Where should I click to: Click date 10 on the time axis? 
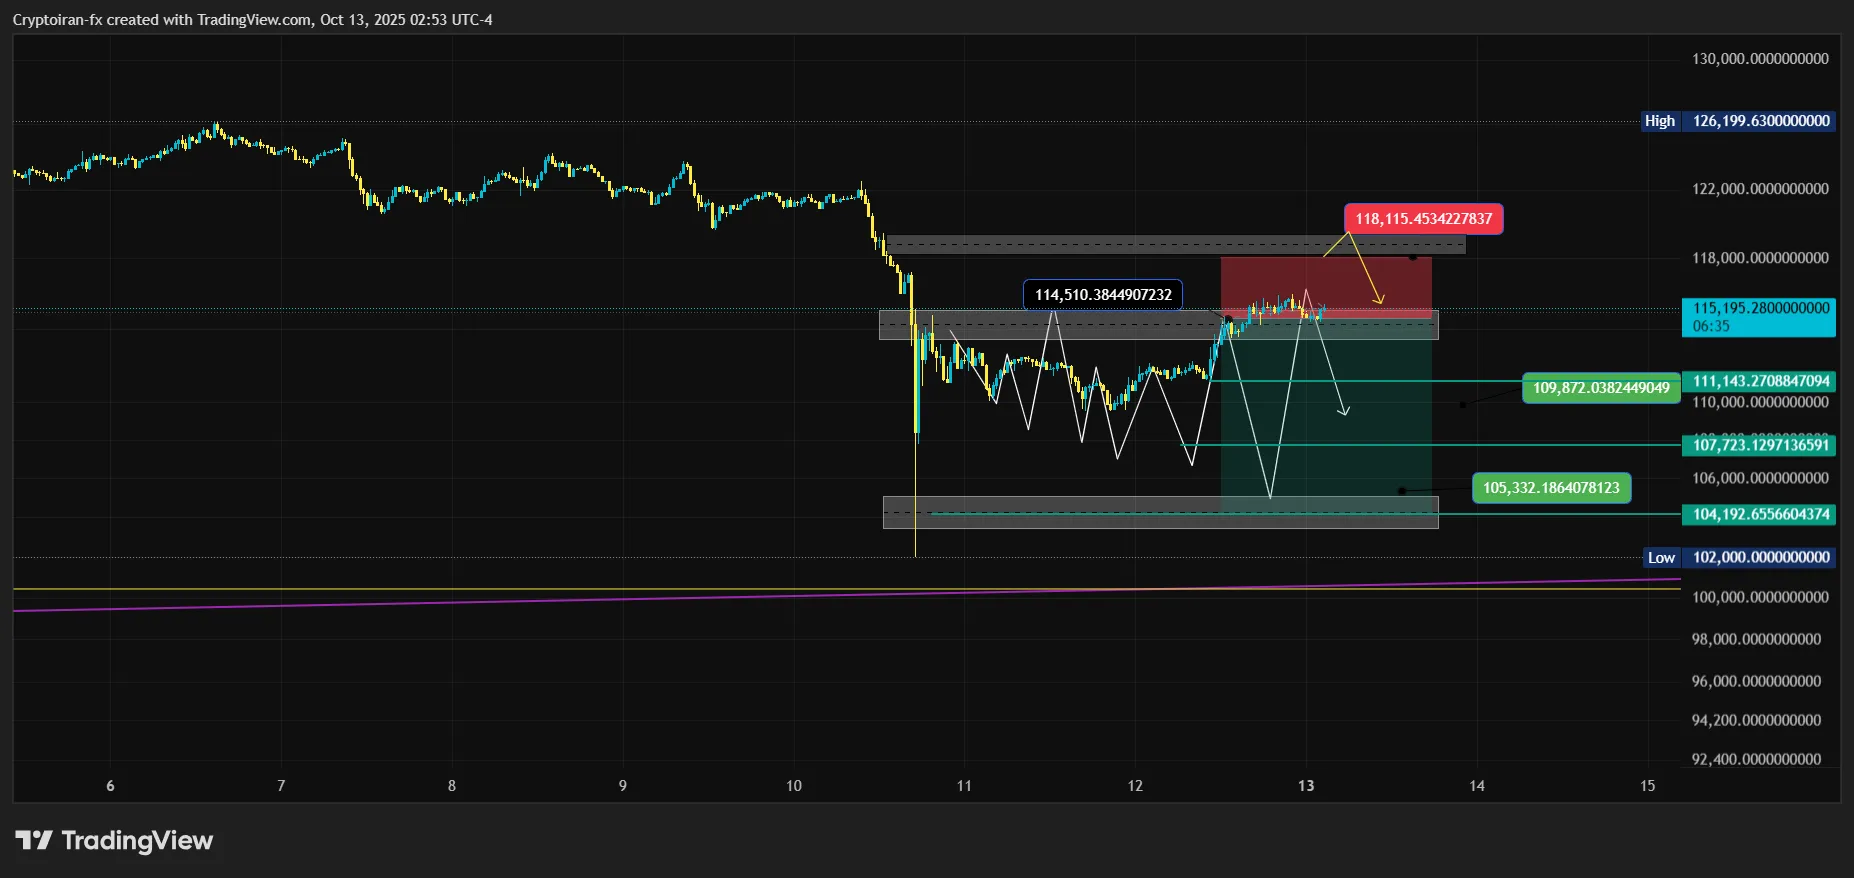(x=793, y=786)
